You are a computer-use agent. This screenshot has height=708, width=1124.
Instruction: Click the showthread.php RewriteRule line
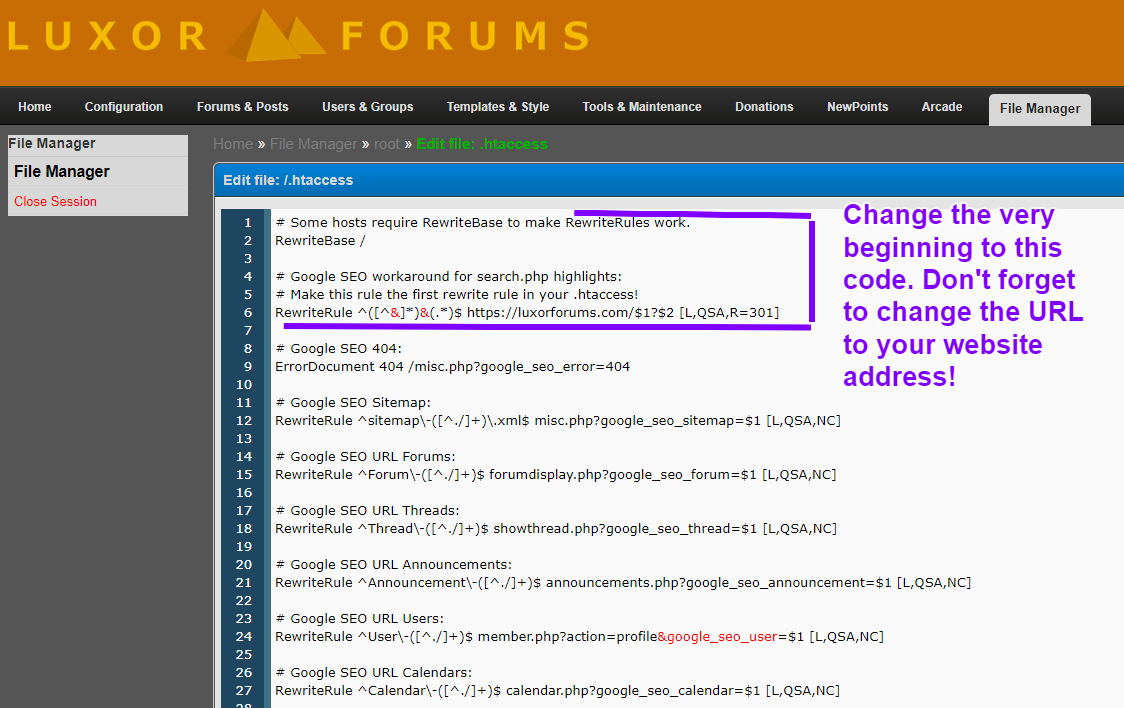pos(556,529)
